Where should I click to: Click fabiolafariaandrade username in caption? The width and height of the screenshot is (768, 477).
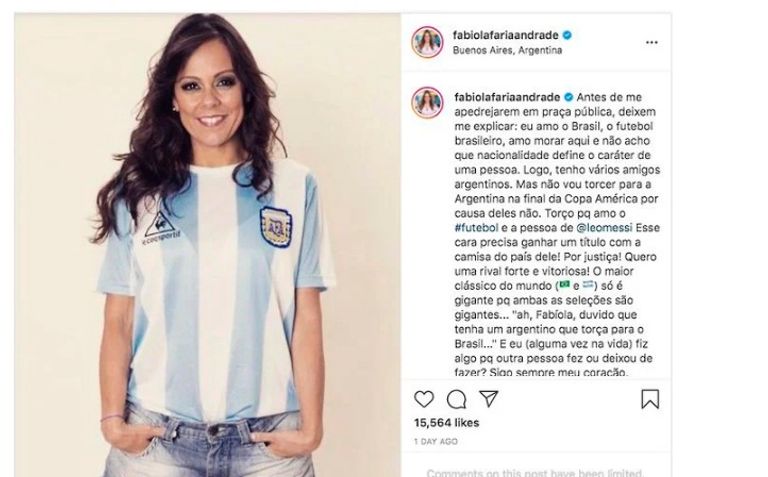coord(507,97)
